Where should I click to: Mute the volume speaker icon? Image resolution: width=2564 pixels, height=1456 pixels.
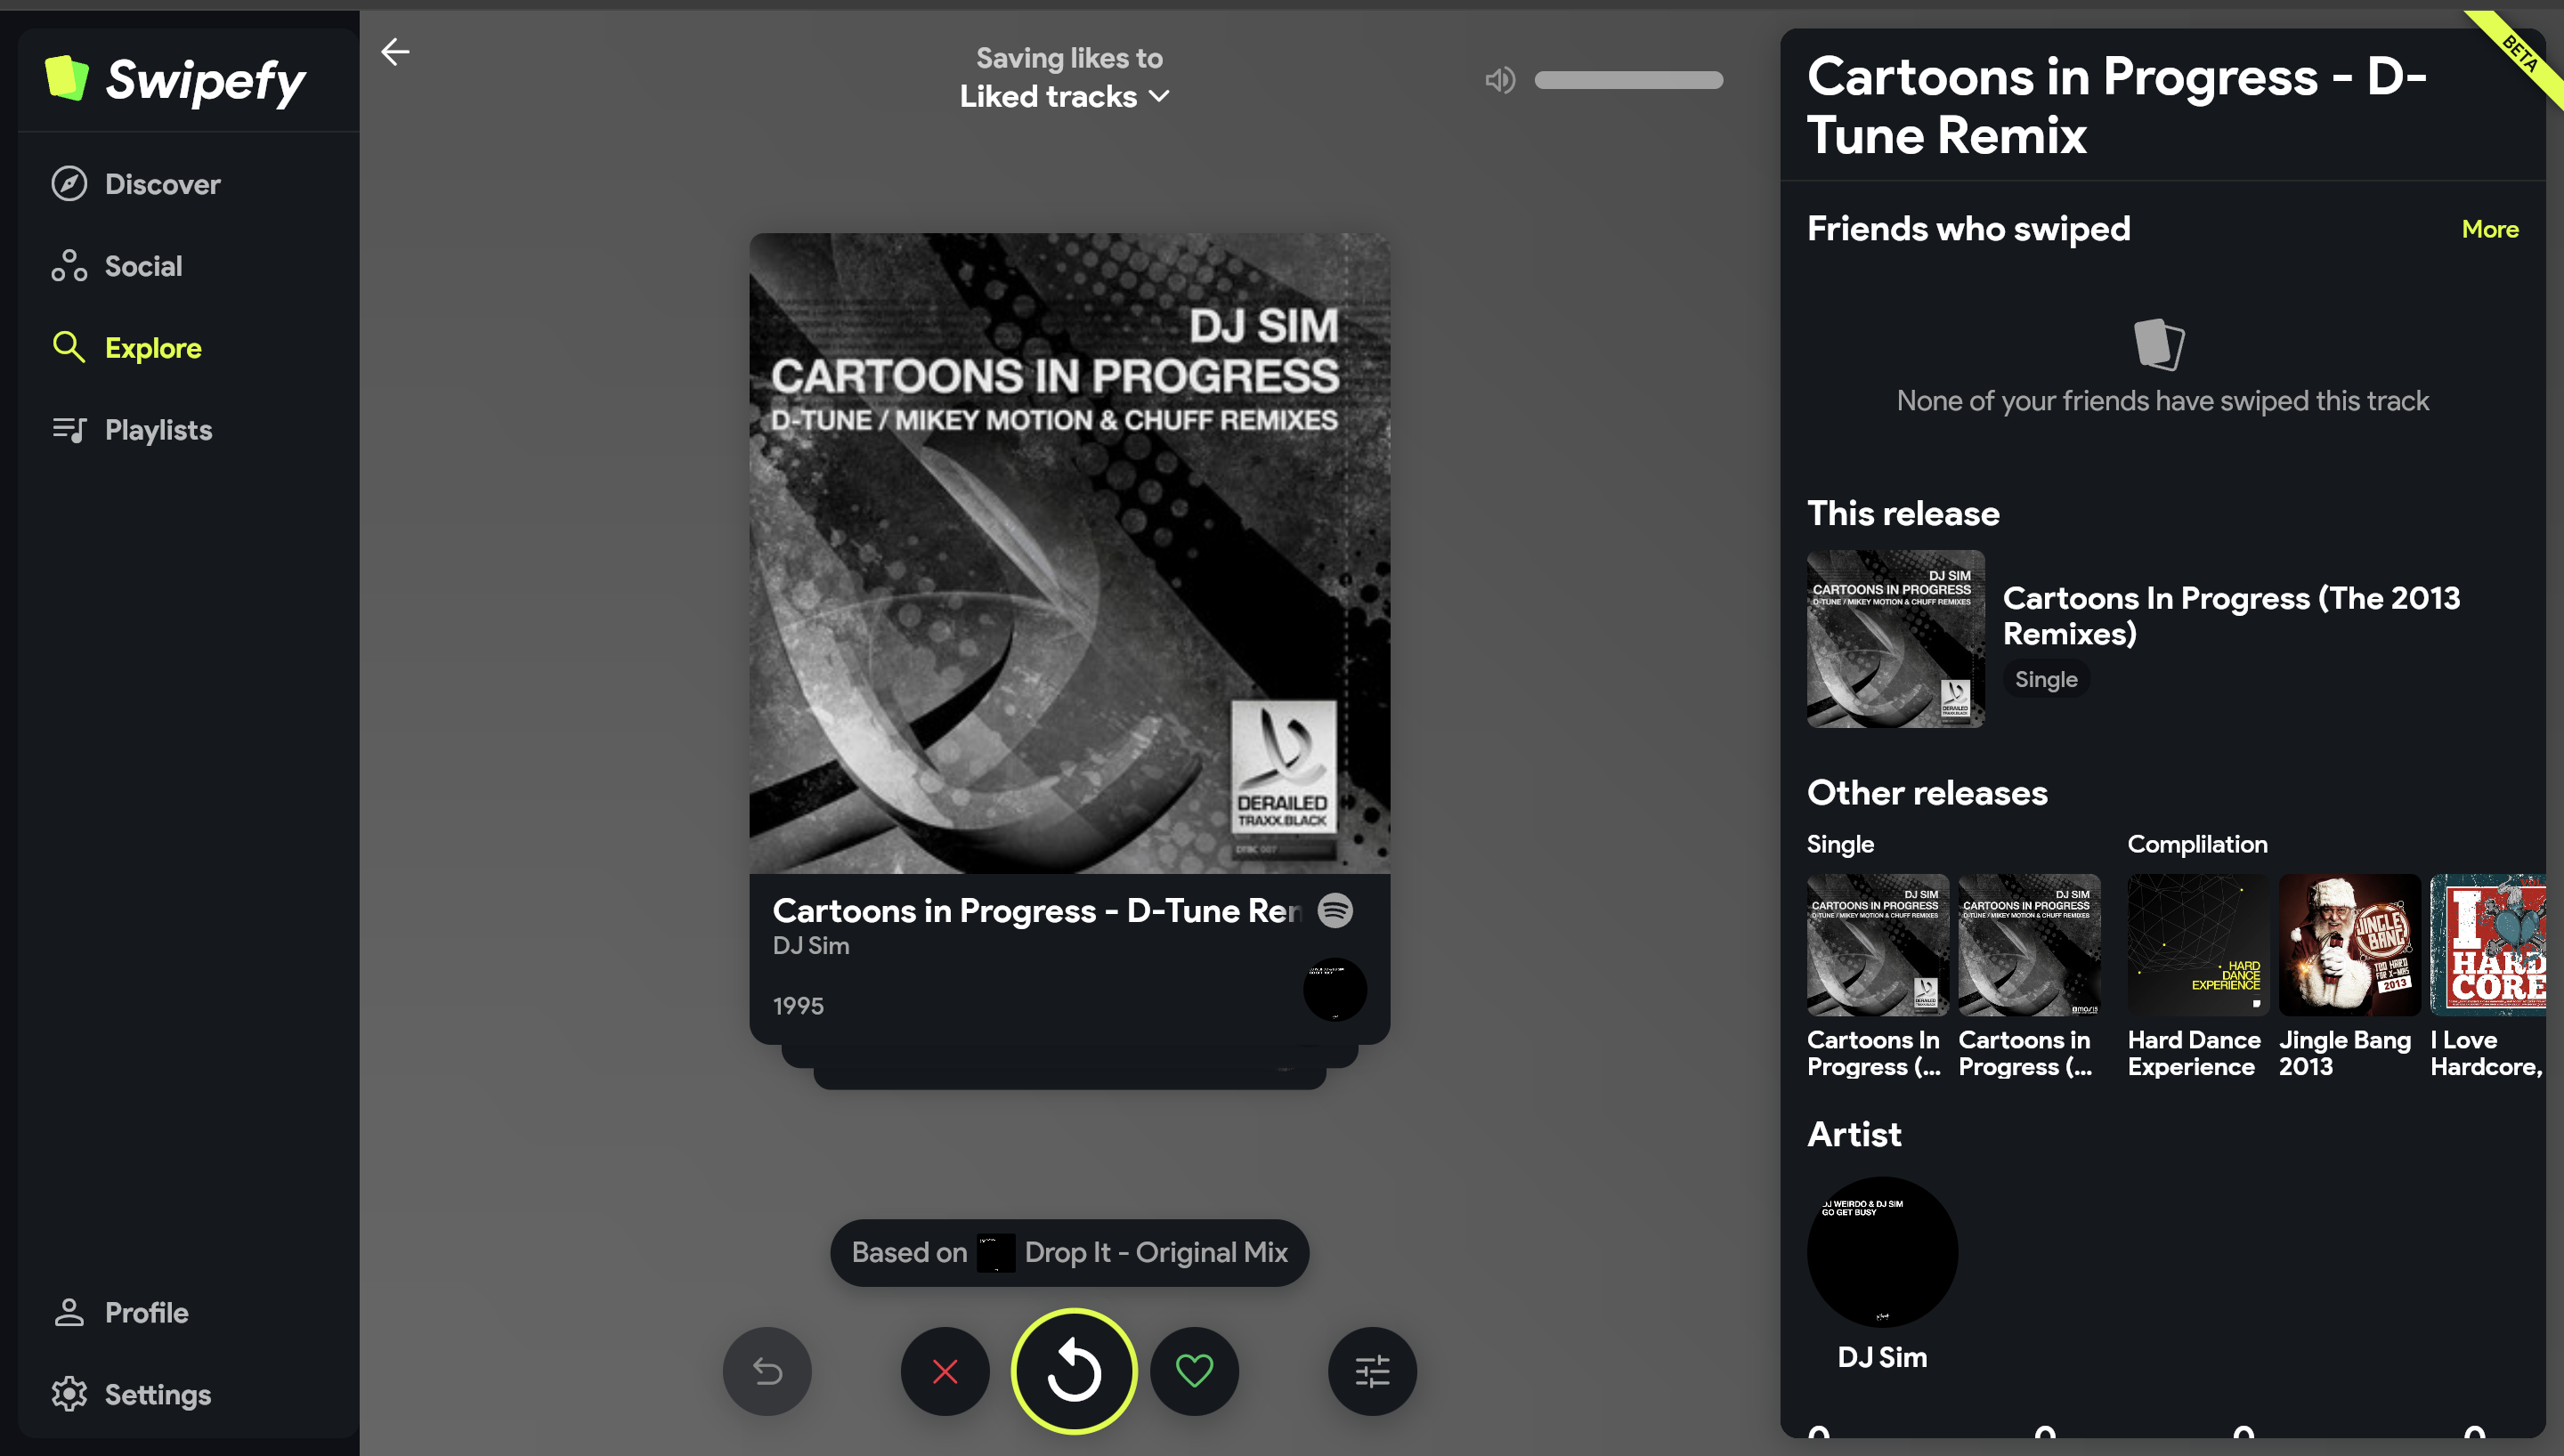coord(1499,80)
